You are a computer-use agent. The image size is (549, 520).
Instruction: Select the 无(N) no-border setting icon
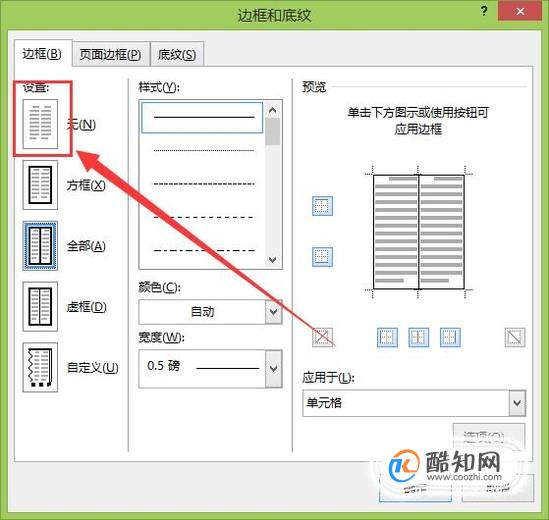pos(40,124)
